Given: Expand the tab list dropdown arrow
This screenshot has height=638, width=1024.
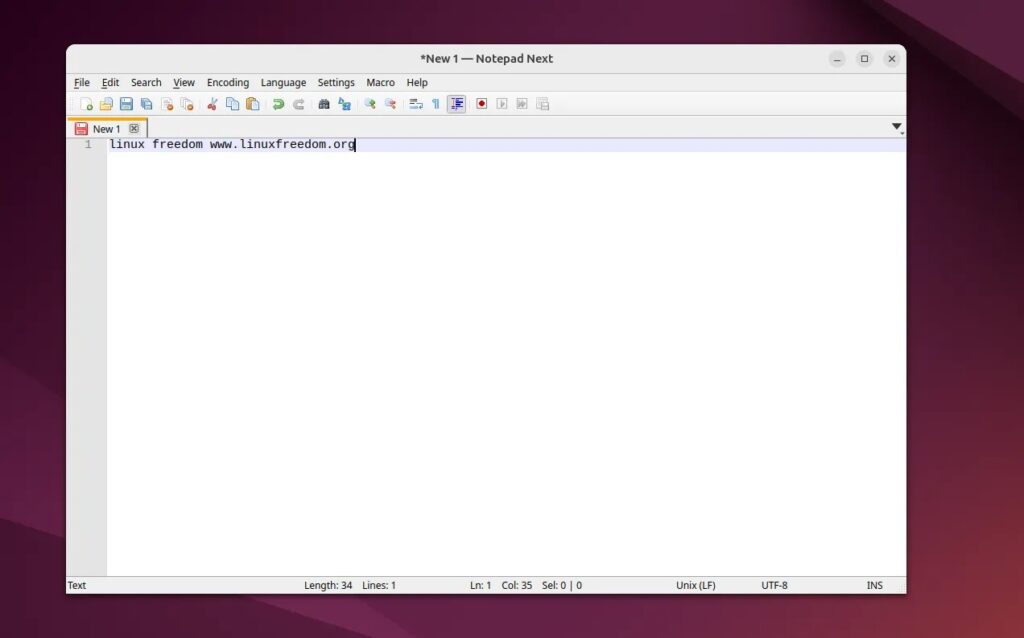Looking at the screenshot, I should pos(897,127).
